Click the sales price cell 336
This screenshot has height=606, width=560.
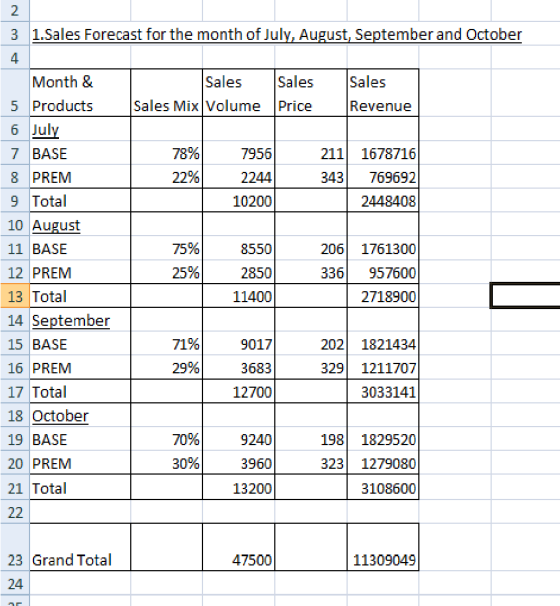pos(311,273)
